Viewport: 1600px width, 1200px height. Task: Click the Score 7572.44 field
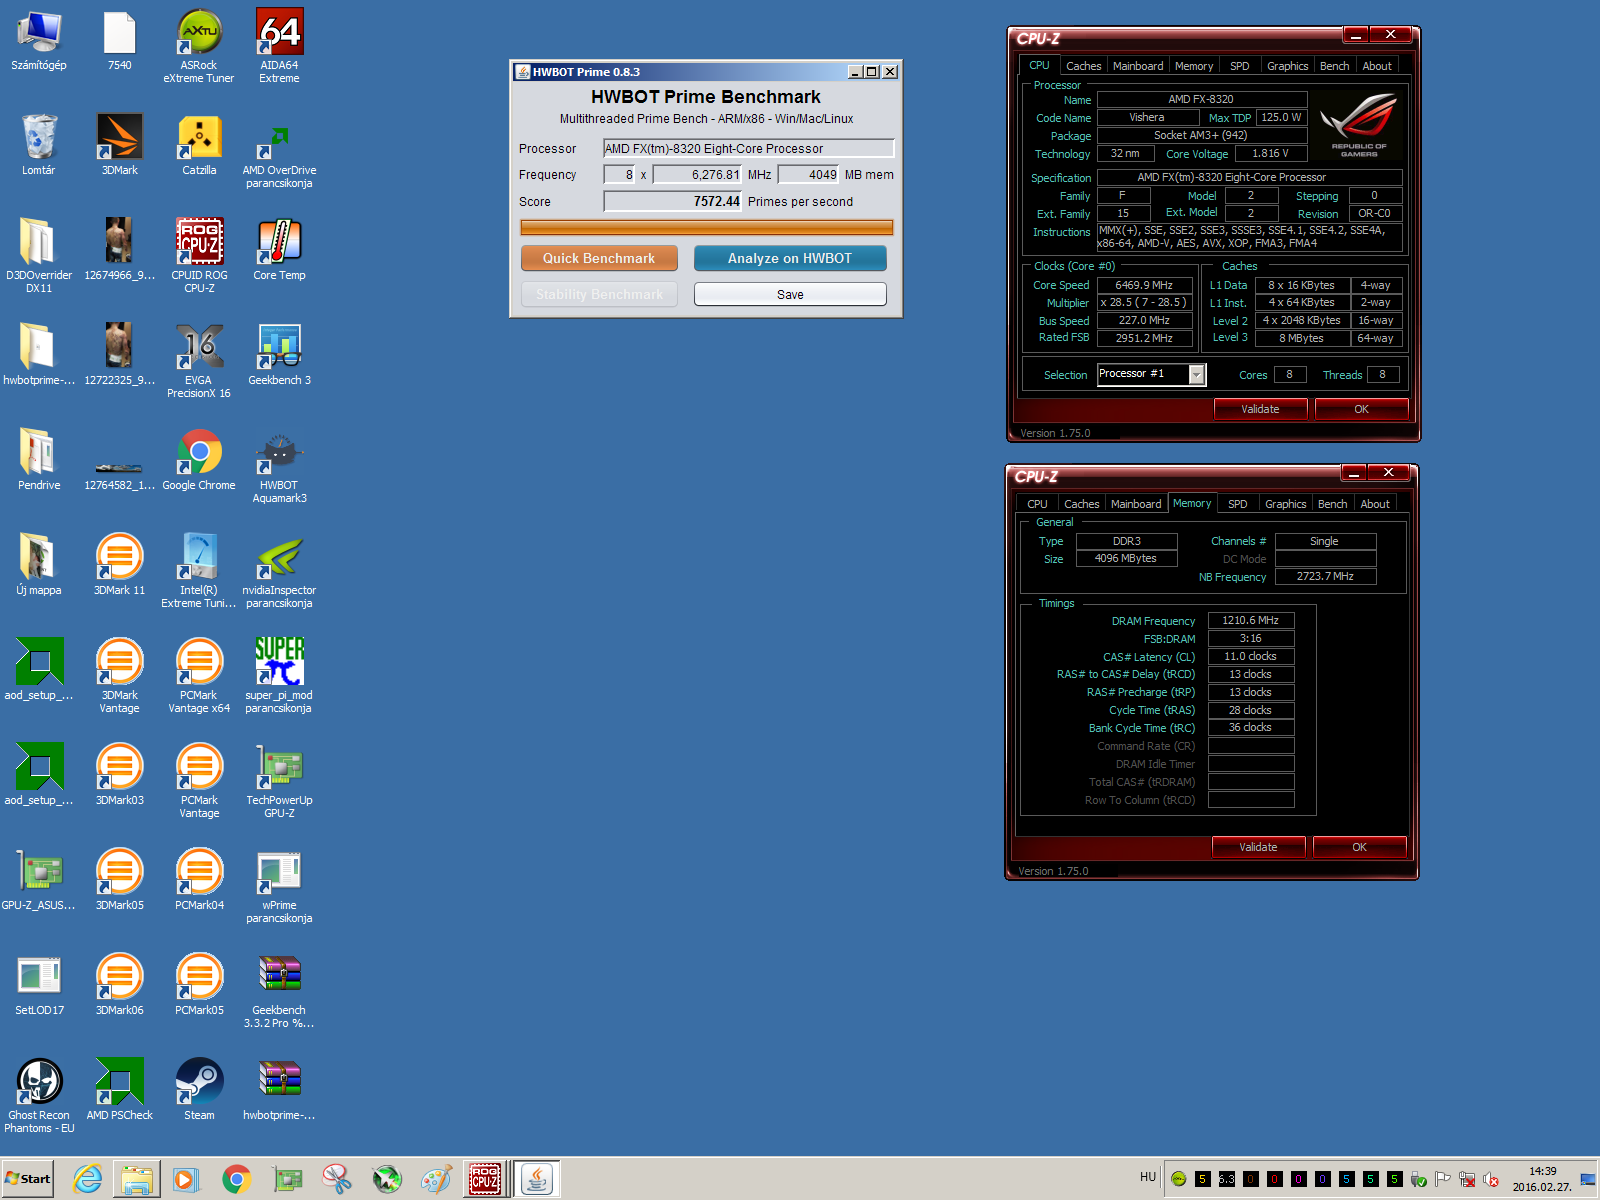(x=673, y=201)
